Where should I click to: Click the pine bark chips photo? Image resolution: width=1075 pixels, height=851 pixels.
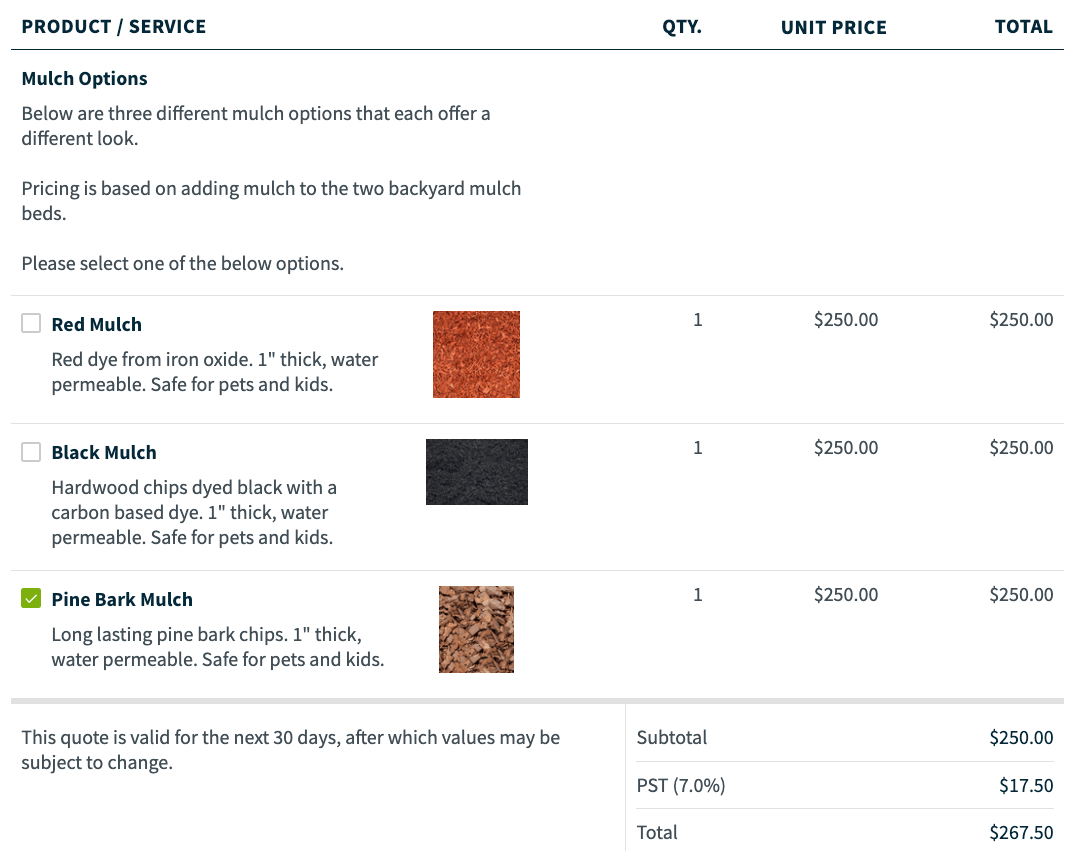(x=476, y=629)
